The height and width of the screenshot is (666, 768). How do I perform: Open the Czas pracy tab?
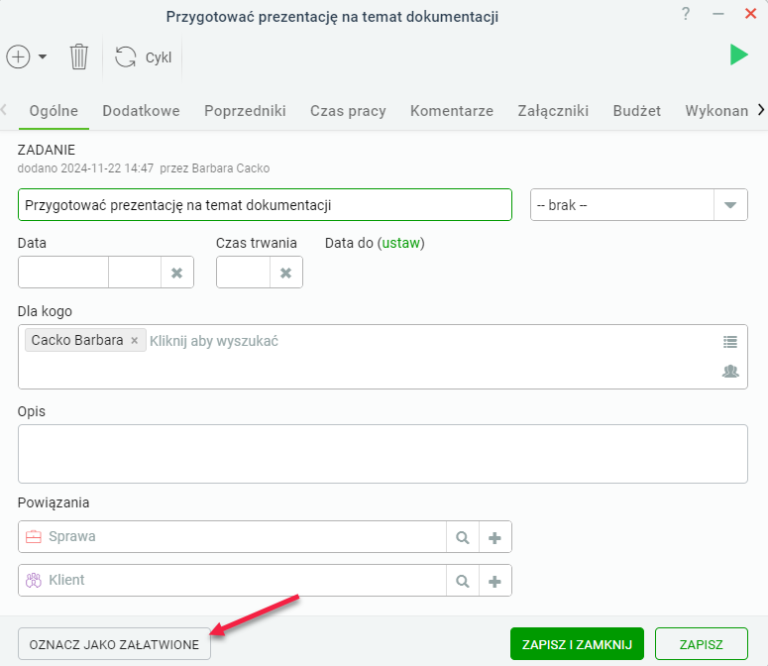tap(348, 111)
